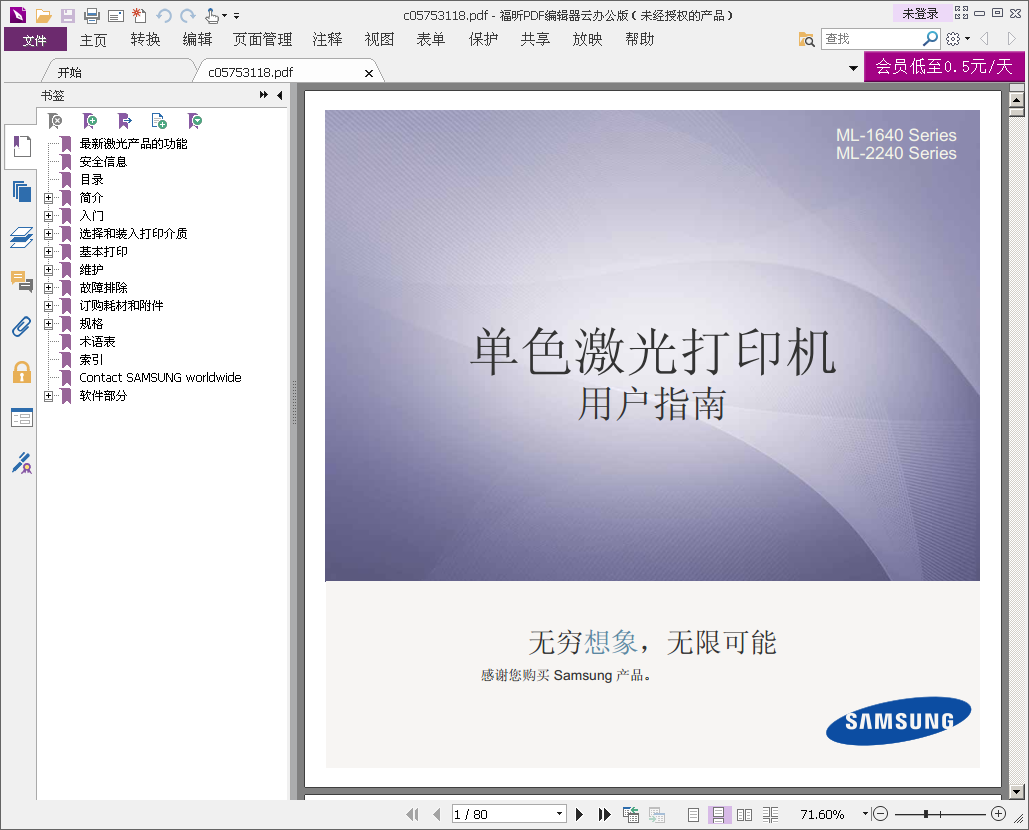
Task: Close the c05753118.pdf tab
Action: pos(369,73)
